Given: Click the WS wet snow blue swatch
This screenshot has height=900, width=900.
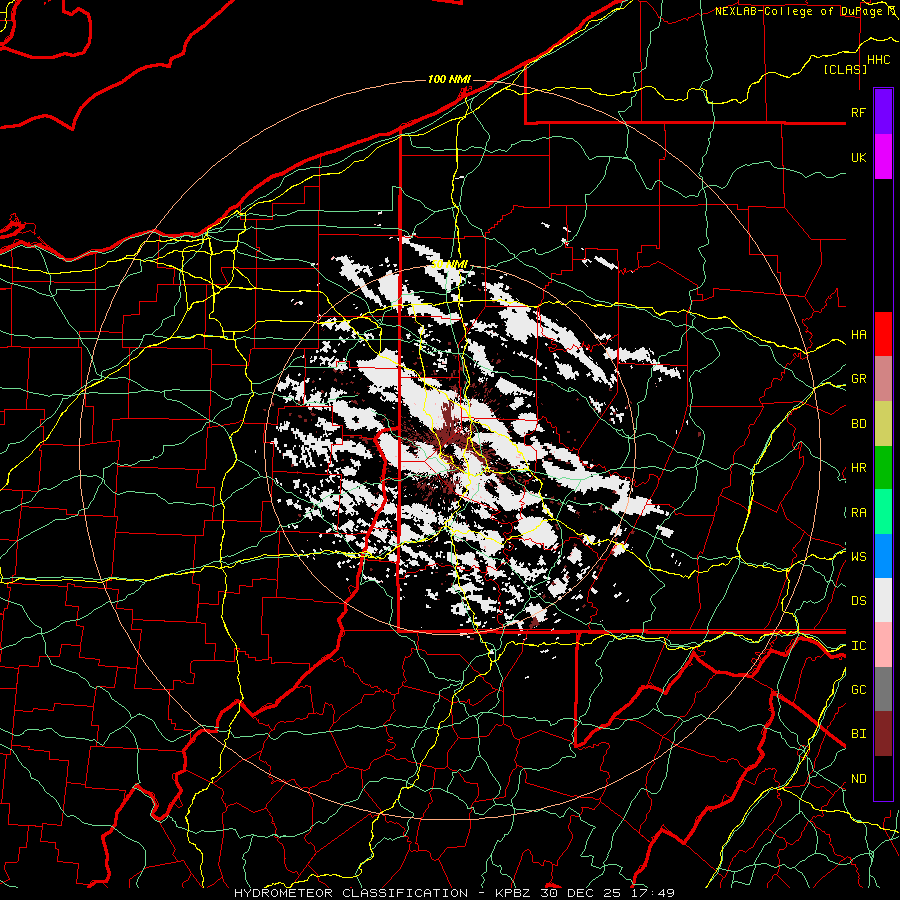Looking at the screenshot, I should [x=883, y=556].
